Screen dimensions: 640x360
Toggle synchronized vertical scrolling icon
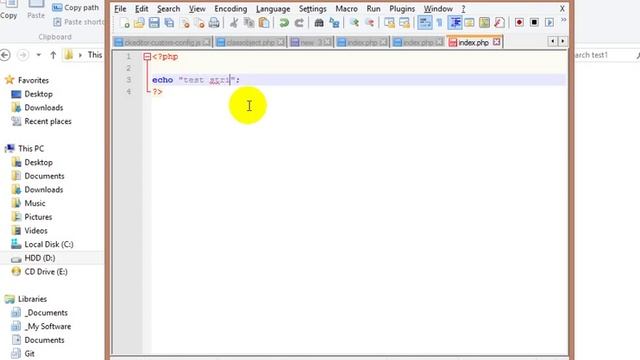click(389, 23)
